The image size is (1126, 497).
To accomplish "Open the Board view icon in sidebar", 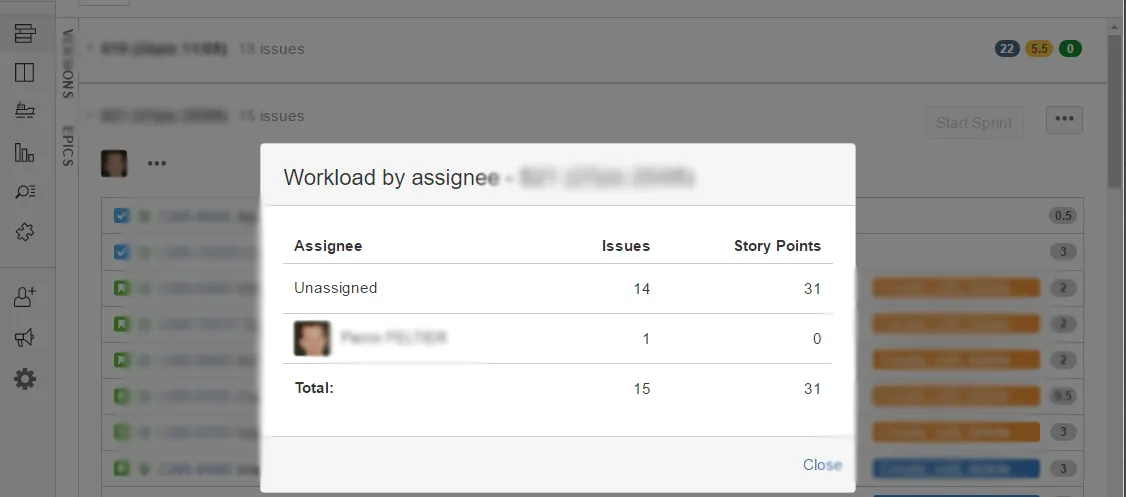I will tap(24, 73).
